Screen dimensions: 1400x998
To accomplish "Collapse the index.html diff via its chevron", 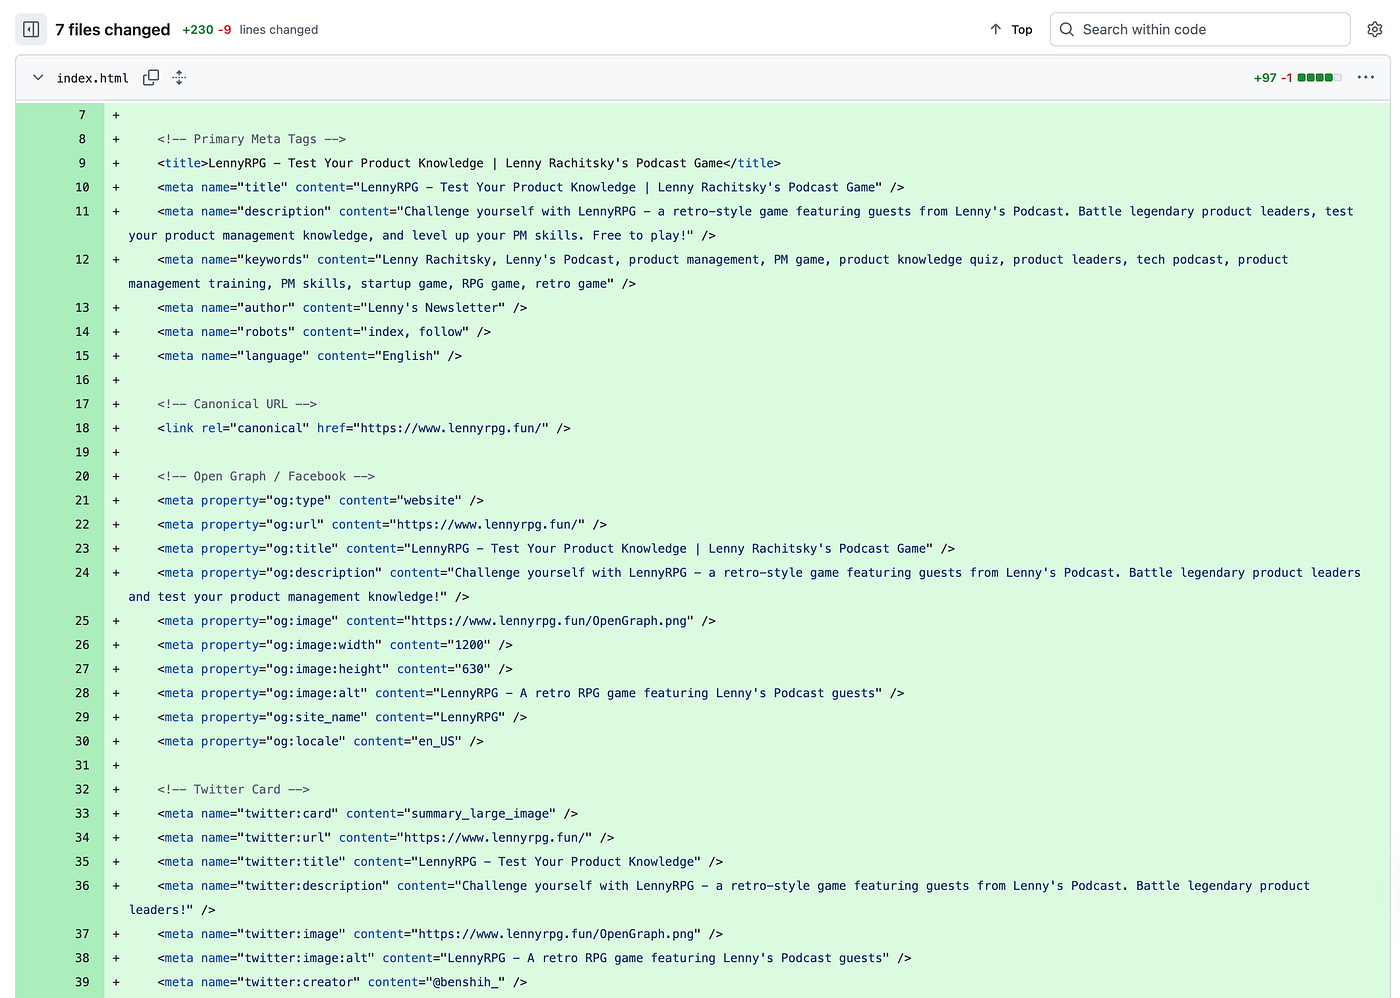I will [37, 77].
